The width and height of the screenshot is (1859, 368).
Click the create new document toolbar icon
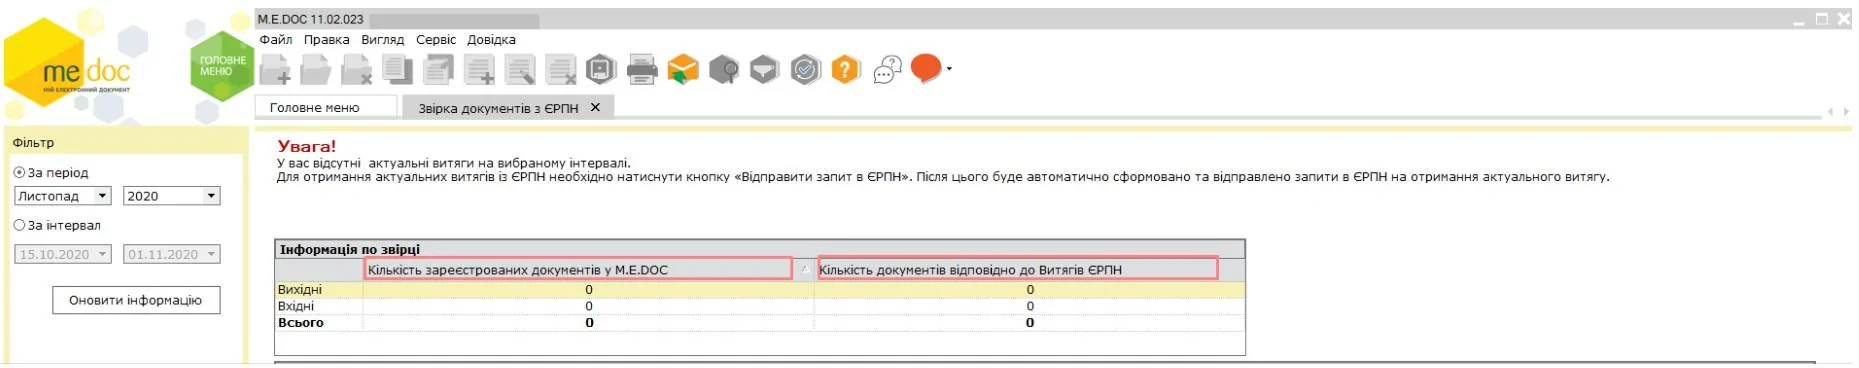275,70
